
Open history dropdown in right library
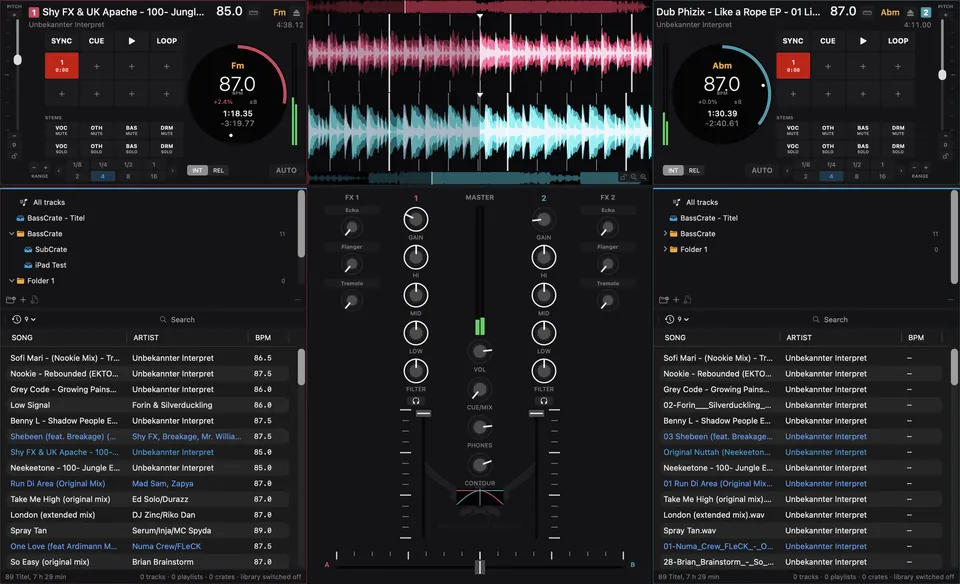click(x=677, y=320)
